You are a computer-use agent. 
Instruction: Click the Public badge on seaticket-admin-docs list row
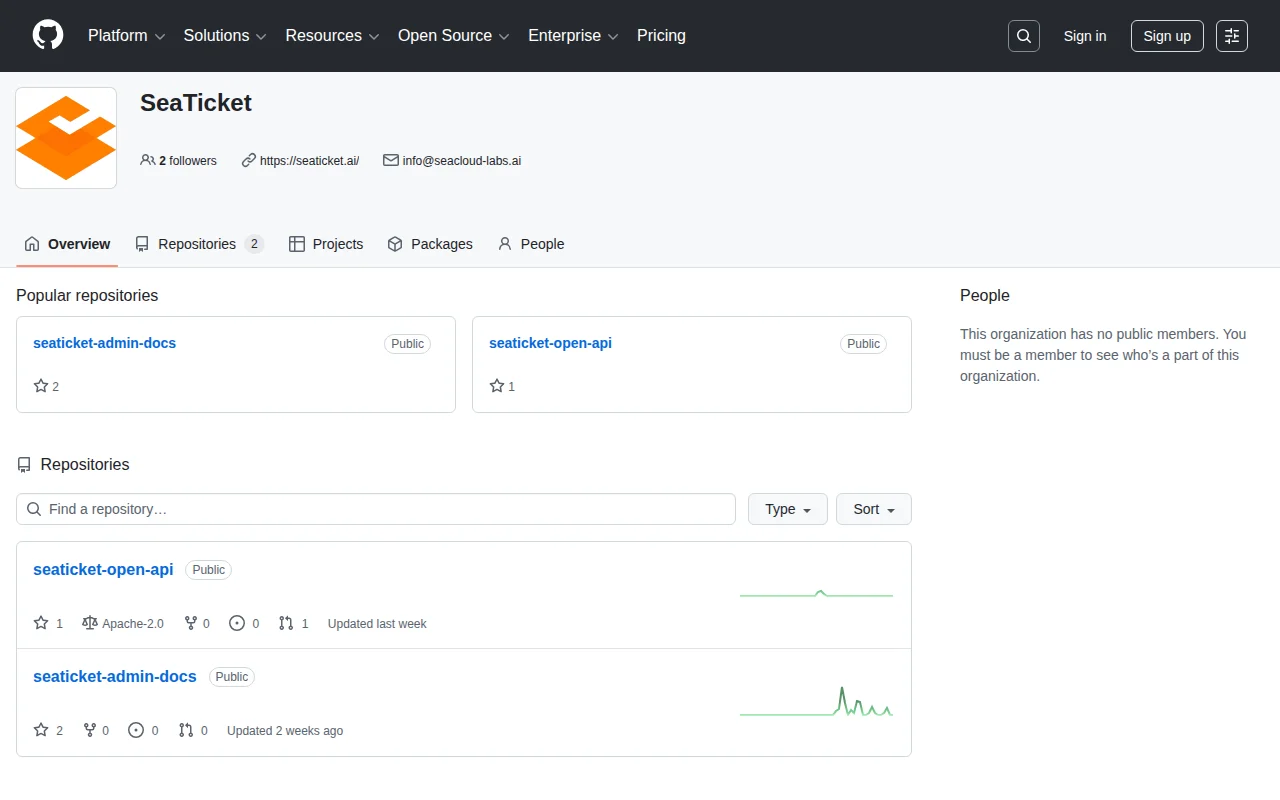point(232,677)
